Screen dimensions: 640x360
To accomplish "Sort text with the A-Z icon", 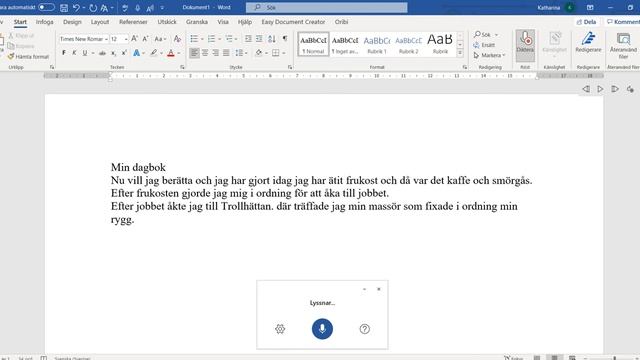I will pyautogui.click(x=272, y=39).
